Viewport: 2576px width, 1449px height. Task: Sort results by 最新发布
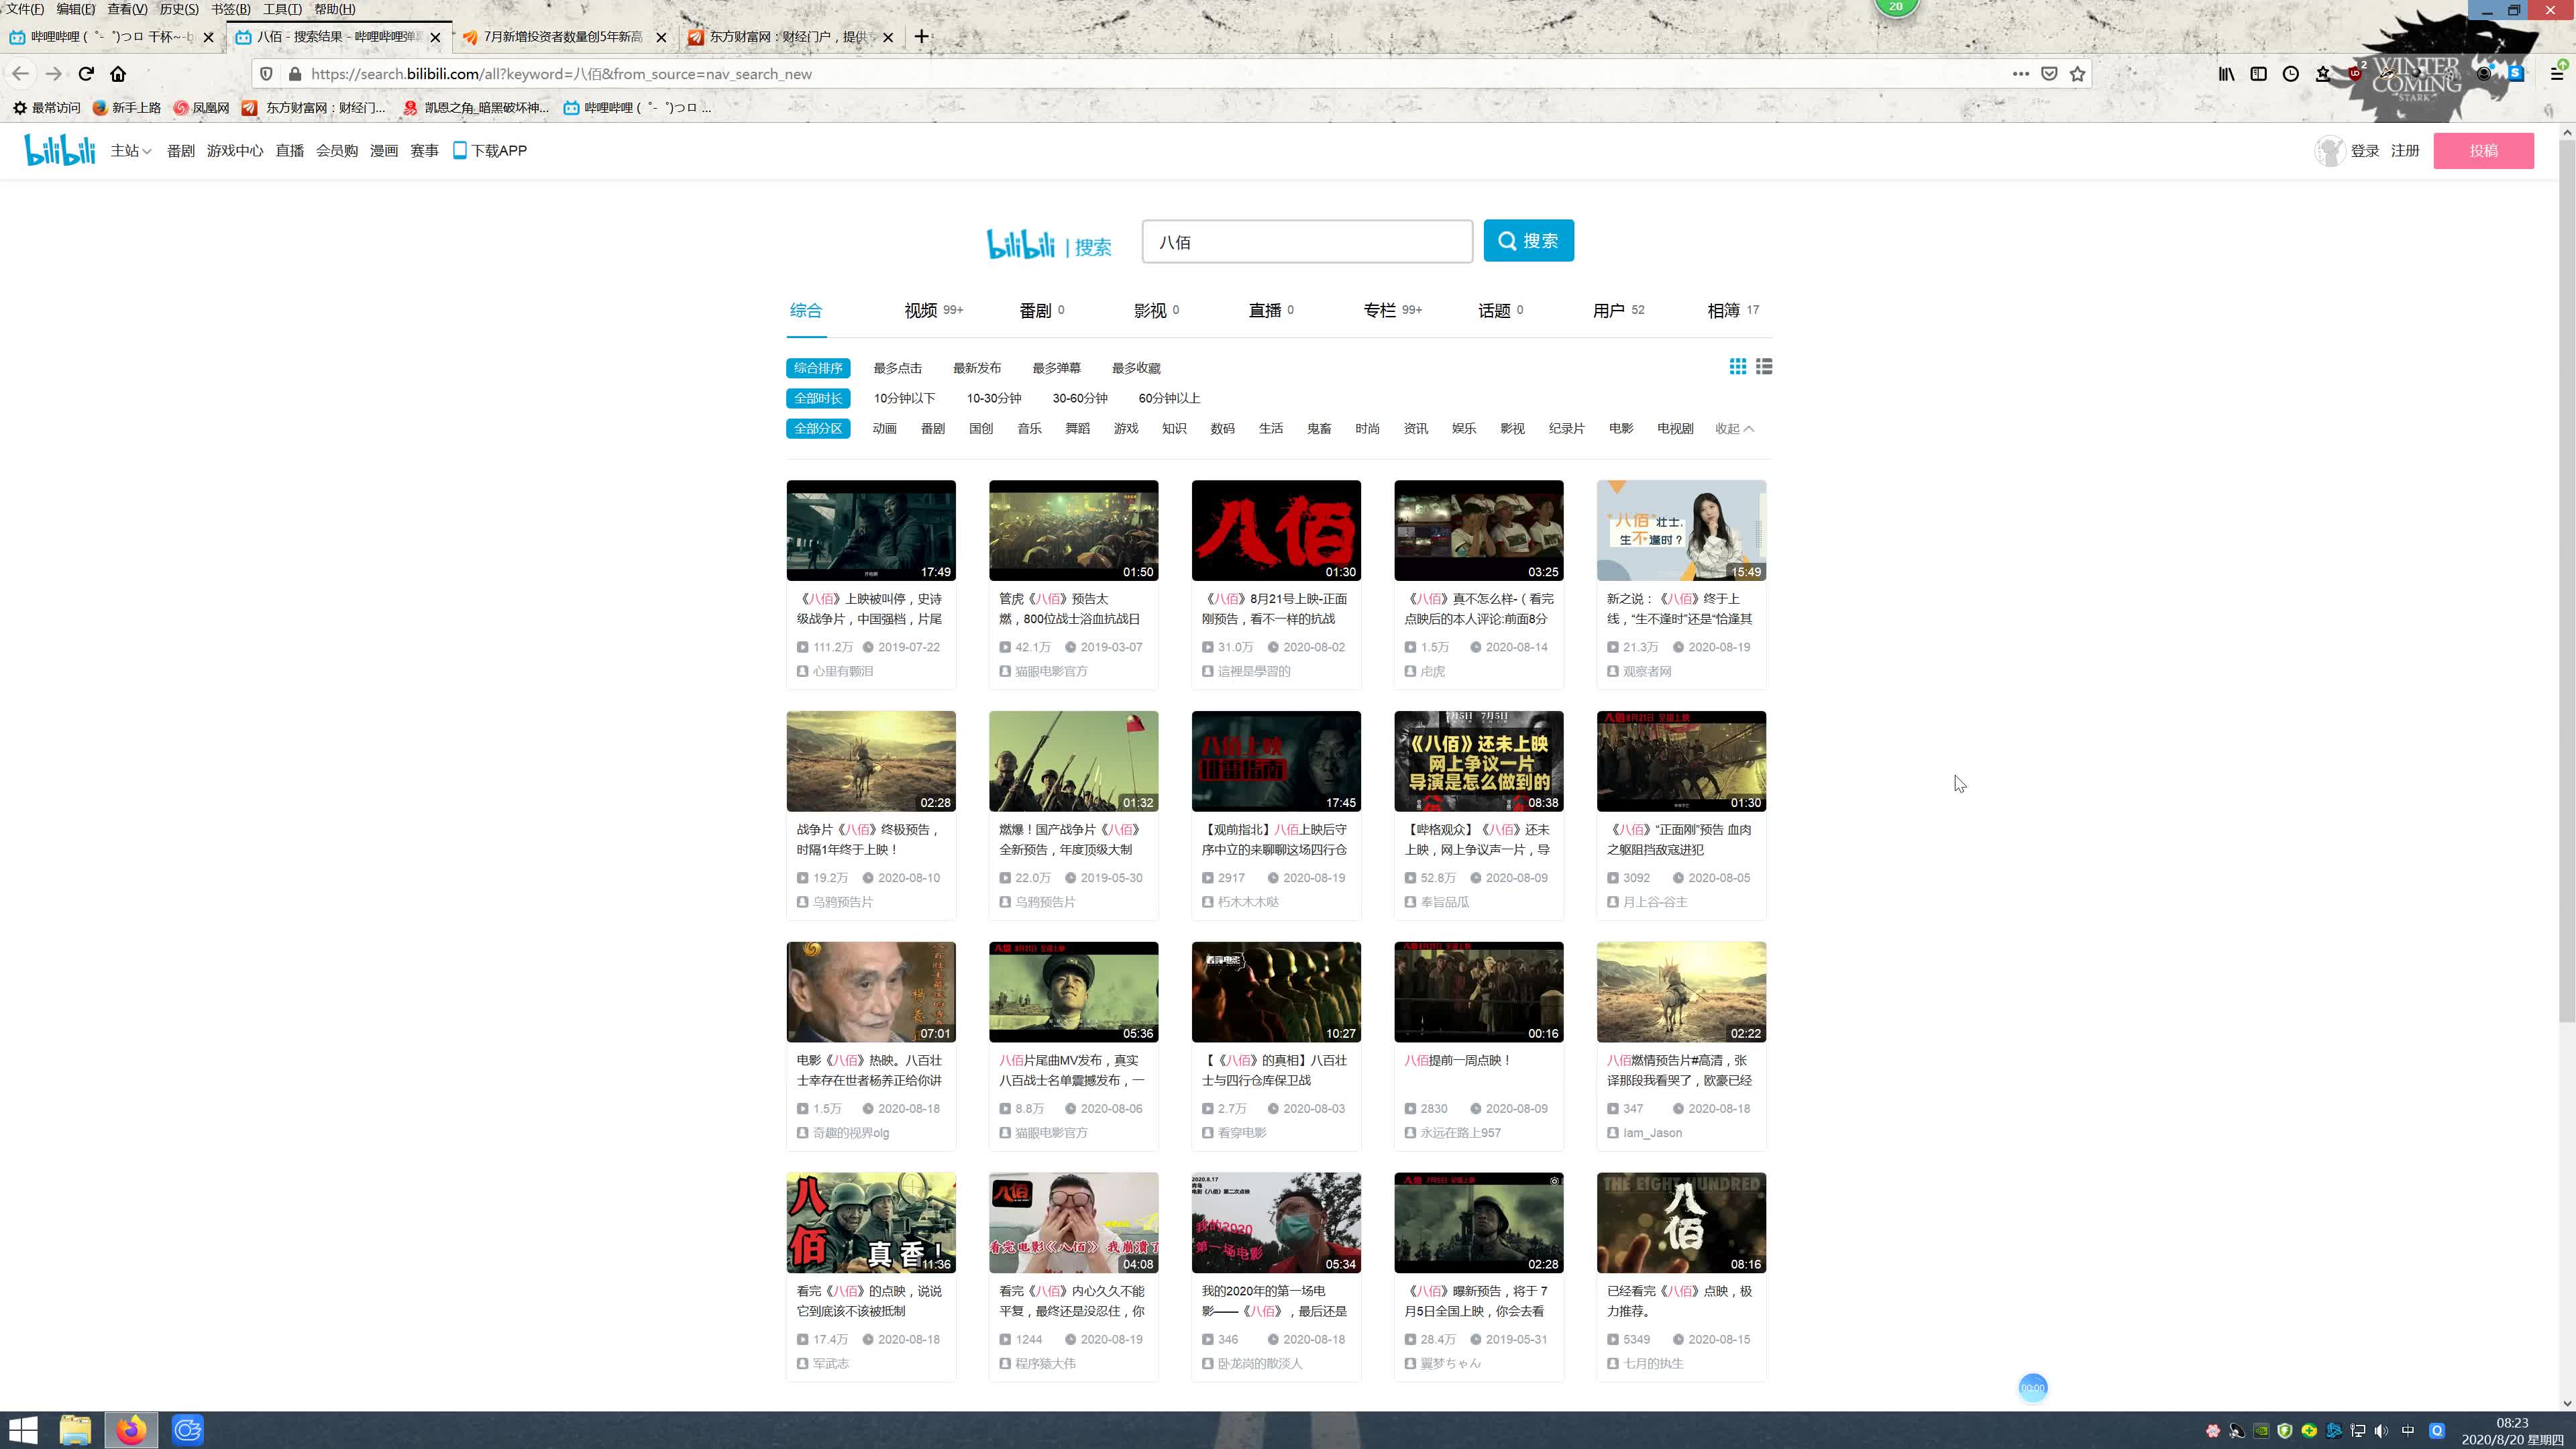[x=977, y=368]
